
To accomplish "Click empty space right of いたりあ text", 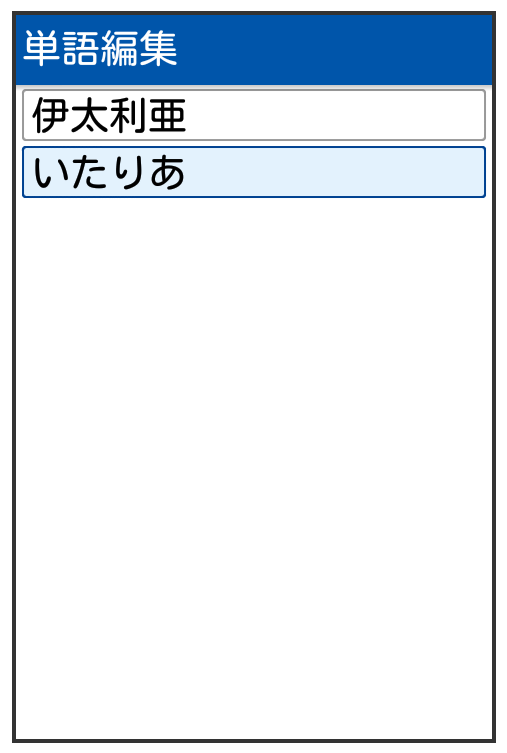I will coord(336,172).
